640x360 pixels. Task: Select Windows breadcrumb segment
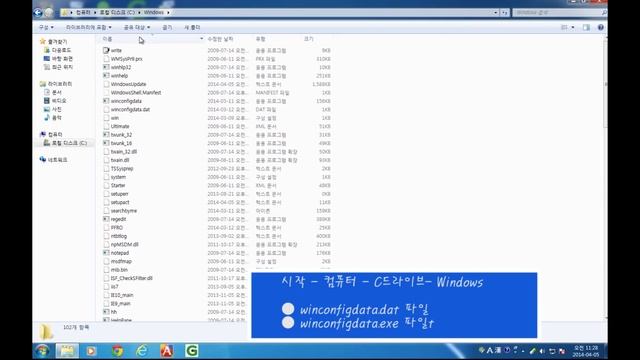[153, 13]
